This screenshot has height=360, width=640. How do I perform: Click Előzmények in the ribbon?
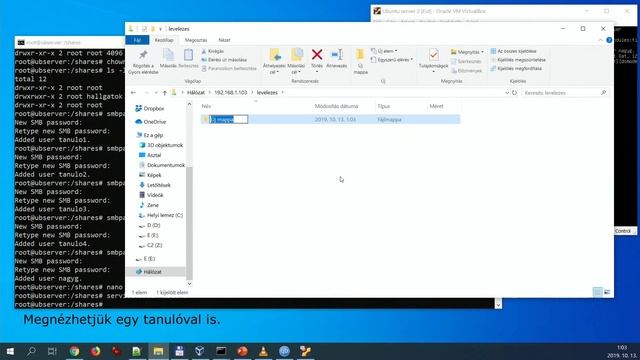(466, 71)
